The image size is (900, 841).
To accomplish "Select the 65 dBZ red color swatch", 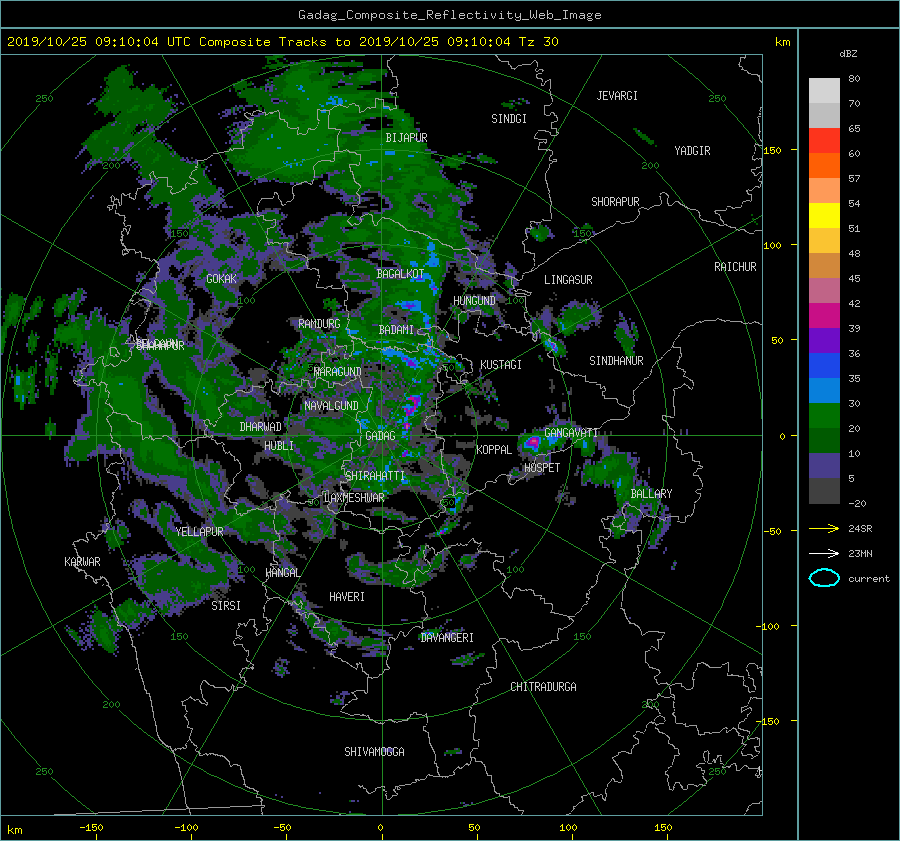I will 824,141.
